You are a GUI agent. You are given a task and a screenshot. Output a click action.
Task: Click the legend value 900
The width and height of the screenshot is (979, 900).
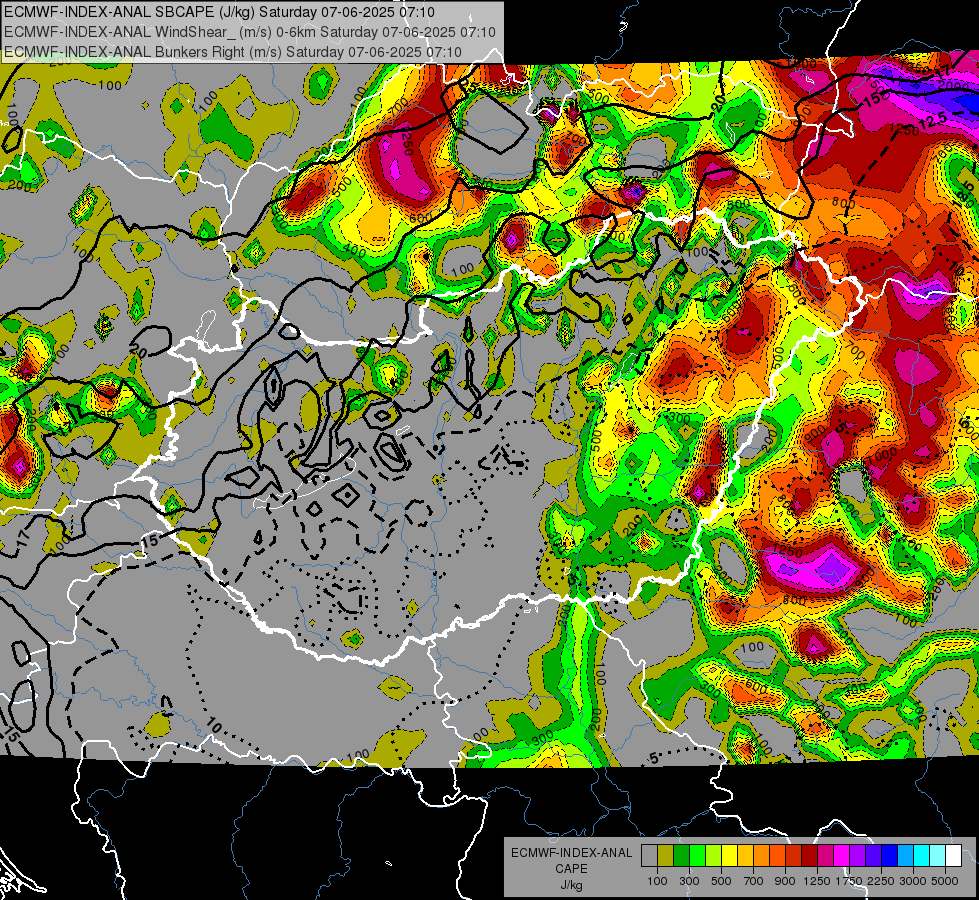pyautogui.click(x=785, y=881)
